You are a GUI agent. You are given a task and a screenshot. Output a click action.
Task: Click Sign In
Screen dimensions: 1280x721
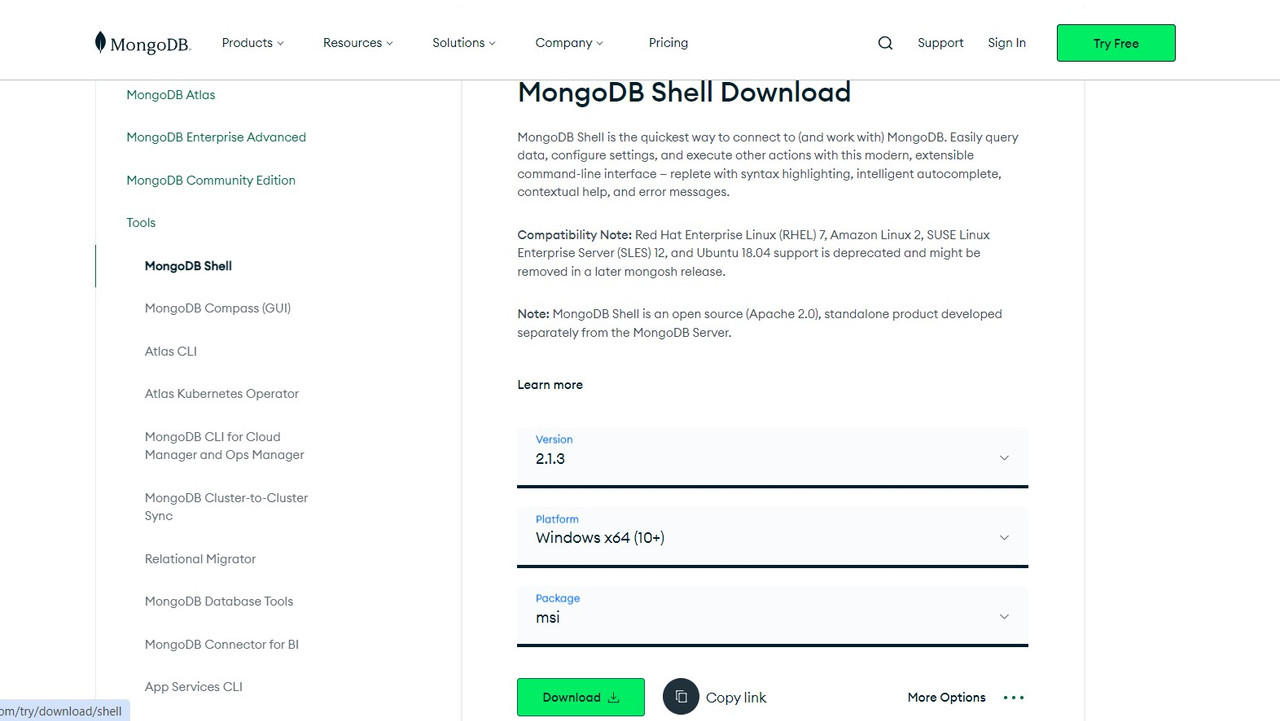[x=1007, y=43]
